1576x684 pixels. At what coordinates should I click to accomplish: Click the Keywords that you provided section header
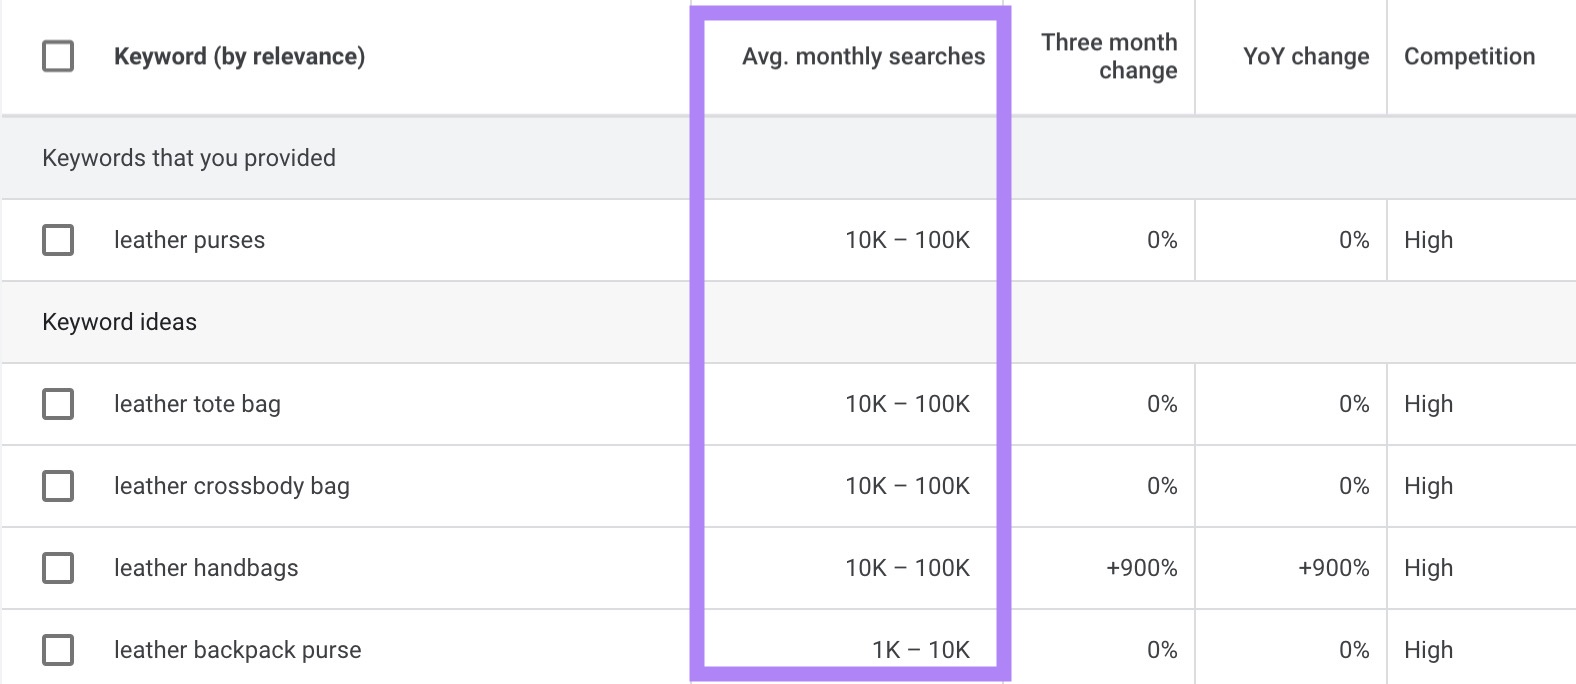pyautogui.click(x=189, y=157)
